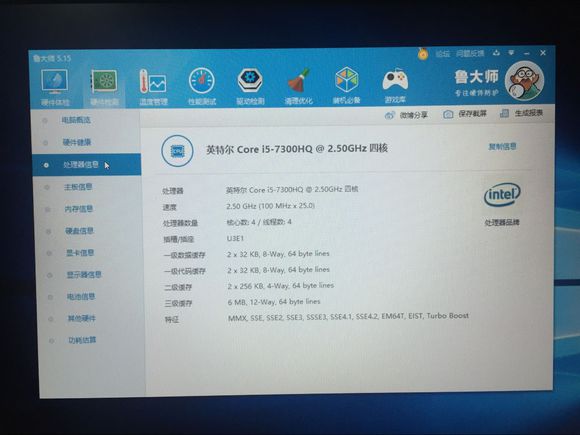Click the features list starting with MMX, SSE
The width and height of the screenshot is (580, 435).
348,317
